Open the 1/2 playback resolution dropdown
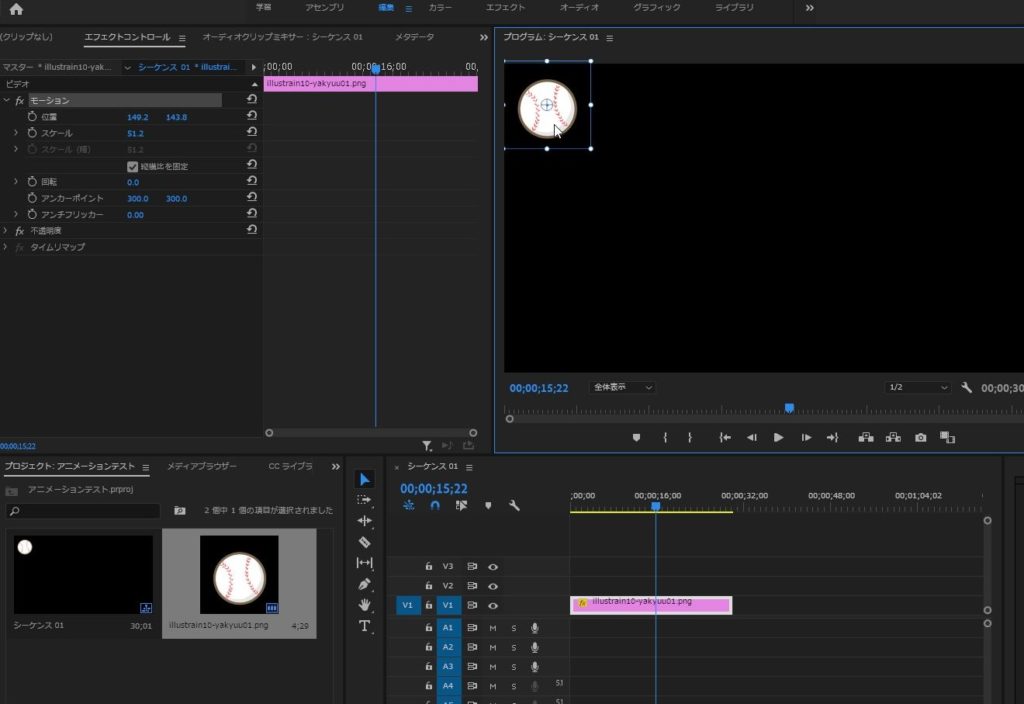Viewport: 1024px width, 704px height. [917, 387]
